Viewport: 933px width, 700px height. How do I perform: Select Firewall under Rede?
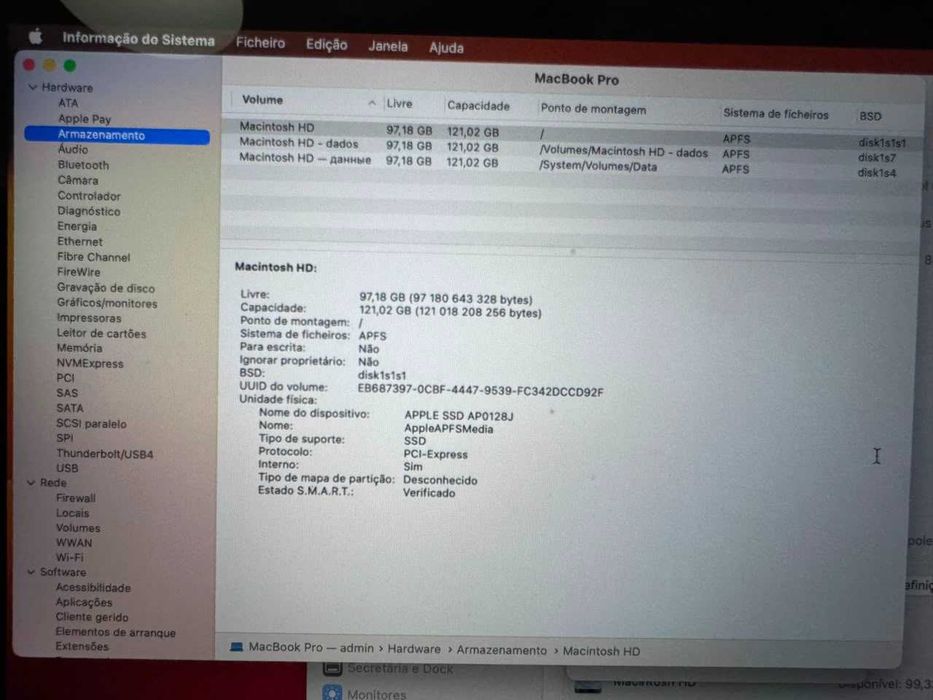pos(76,498)
